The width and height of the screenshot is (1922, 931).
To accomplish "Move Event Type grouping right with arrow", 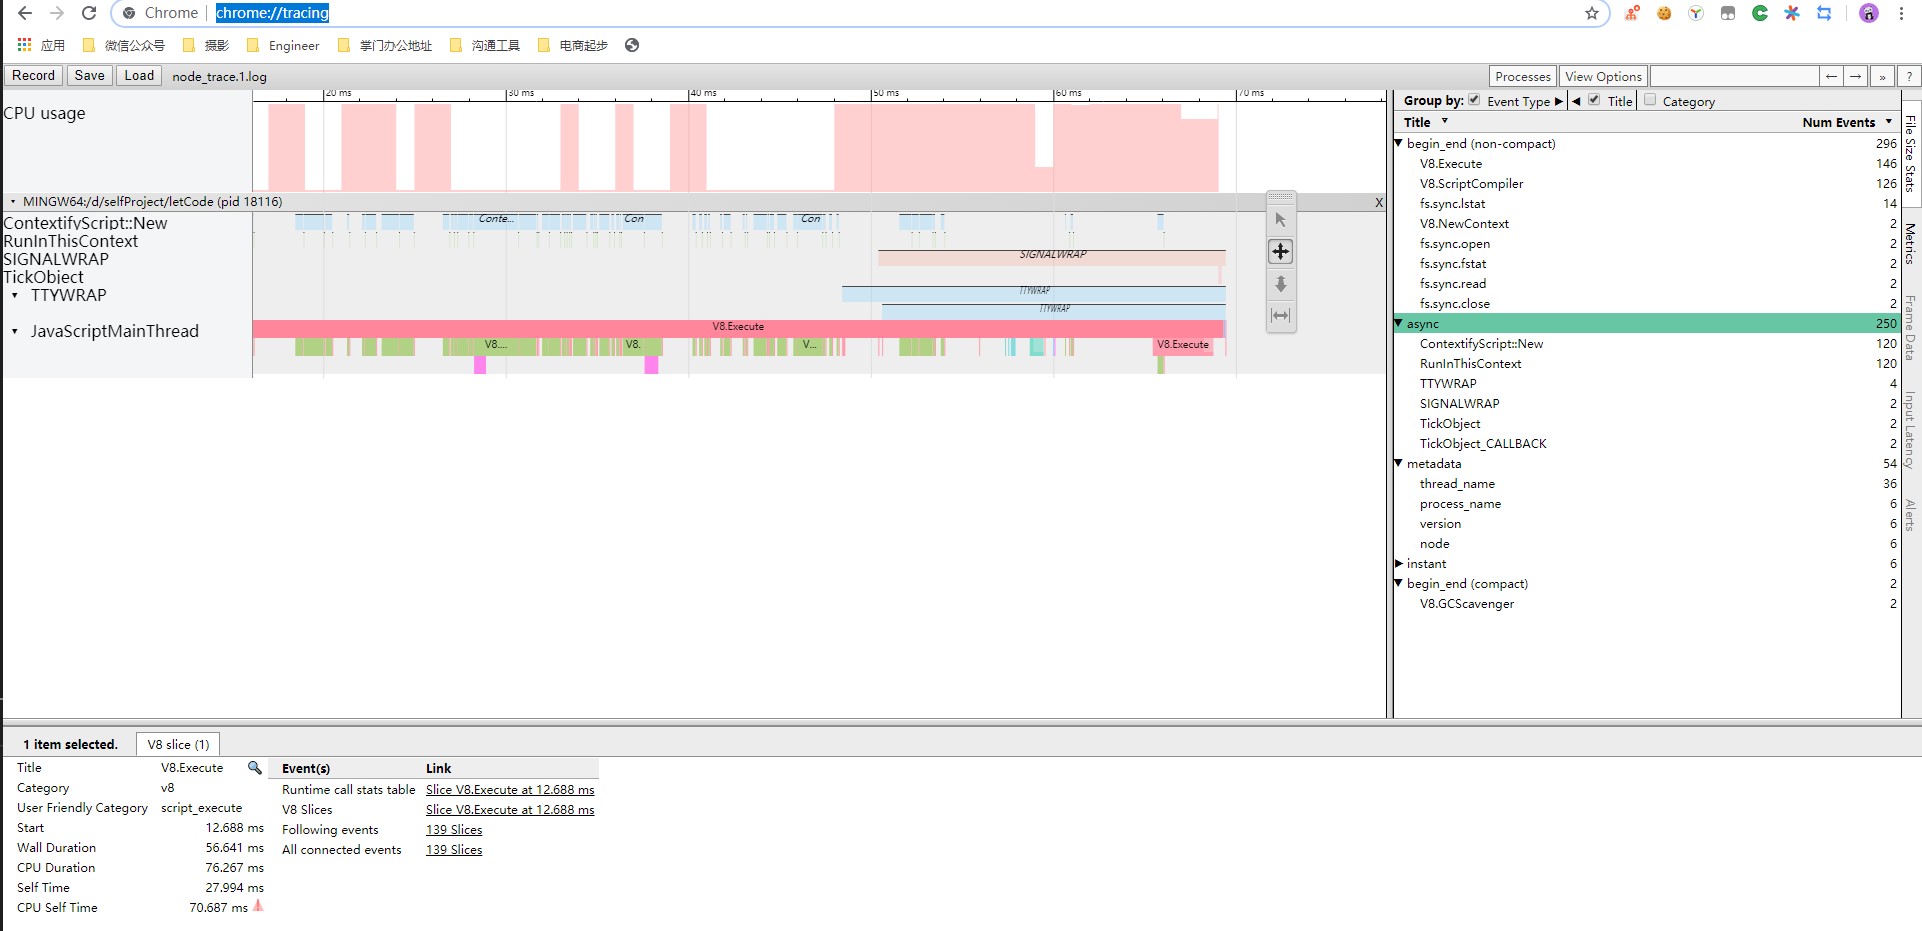I will coord(1558,101).
